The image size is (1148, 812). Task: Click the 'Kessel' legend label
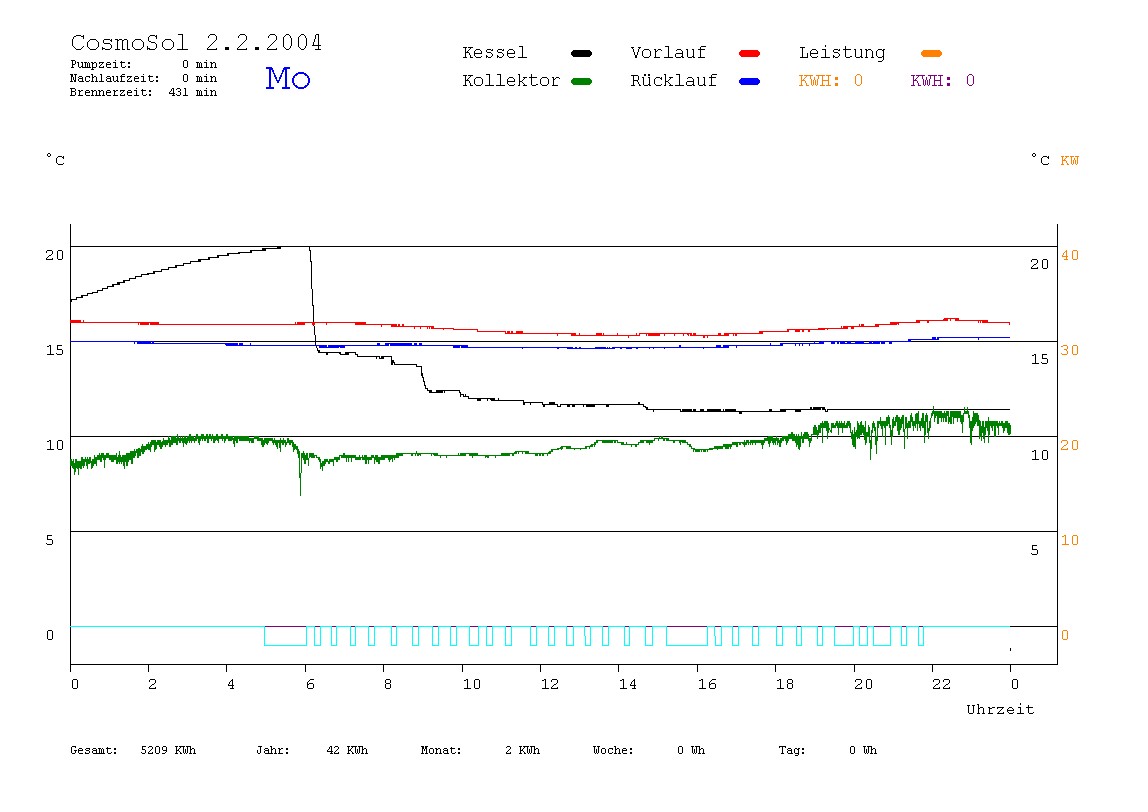click(x=494, y=53)
